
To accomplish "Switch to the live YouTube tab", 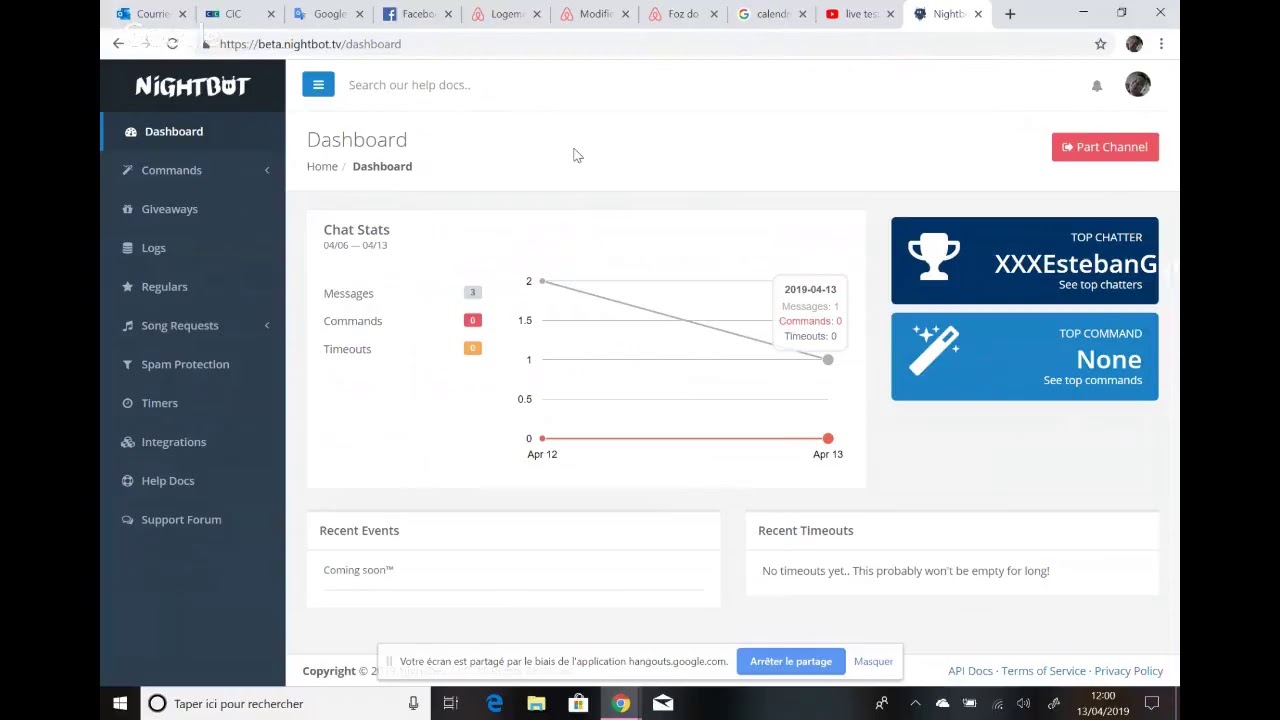I will click(x=860, y=14).
